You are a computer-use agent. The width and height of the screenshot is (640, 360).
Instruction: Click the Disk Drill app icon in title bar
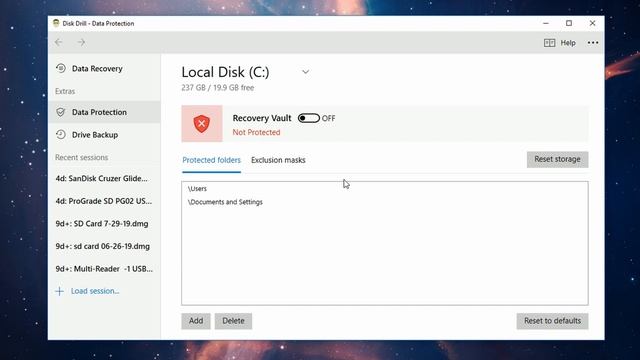pyautogui.click(x=56, y=23)
